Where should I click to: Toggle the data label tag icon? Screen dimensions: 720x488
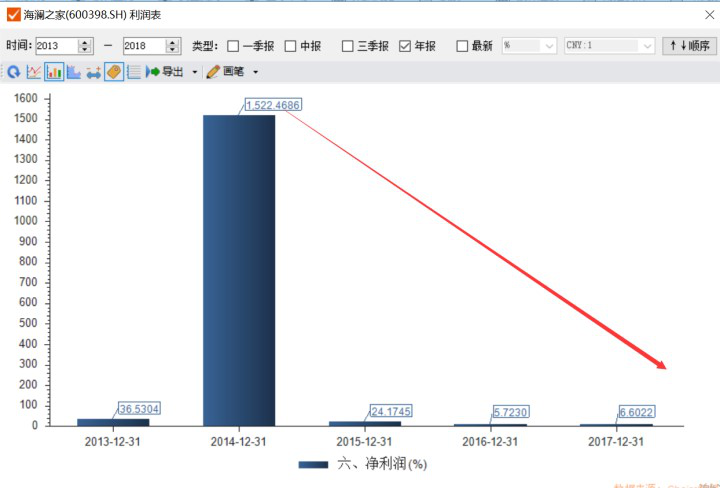coord(114,72)
